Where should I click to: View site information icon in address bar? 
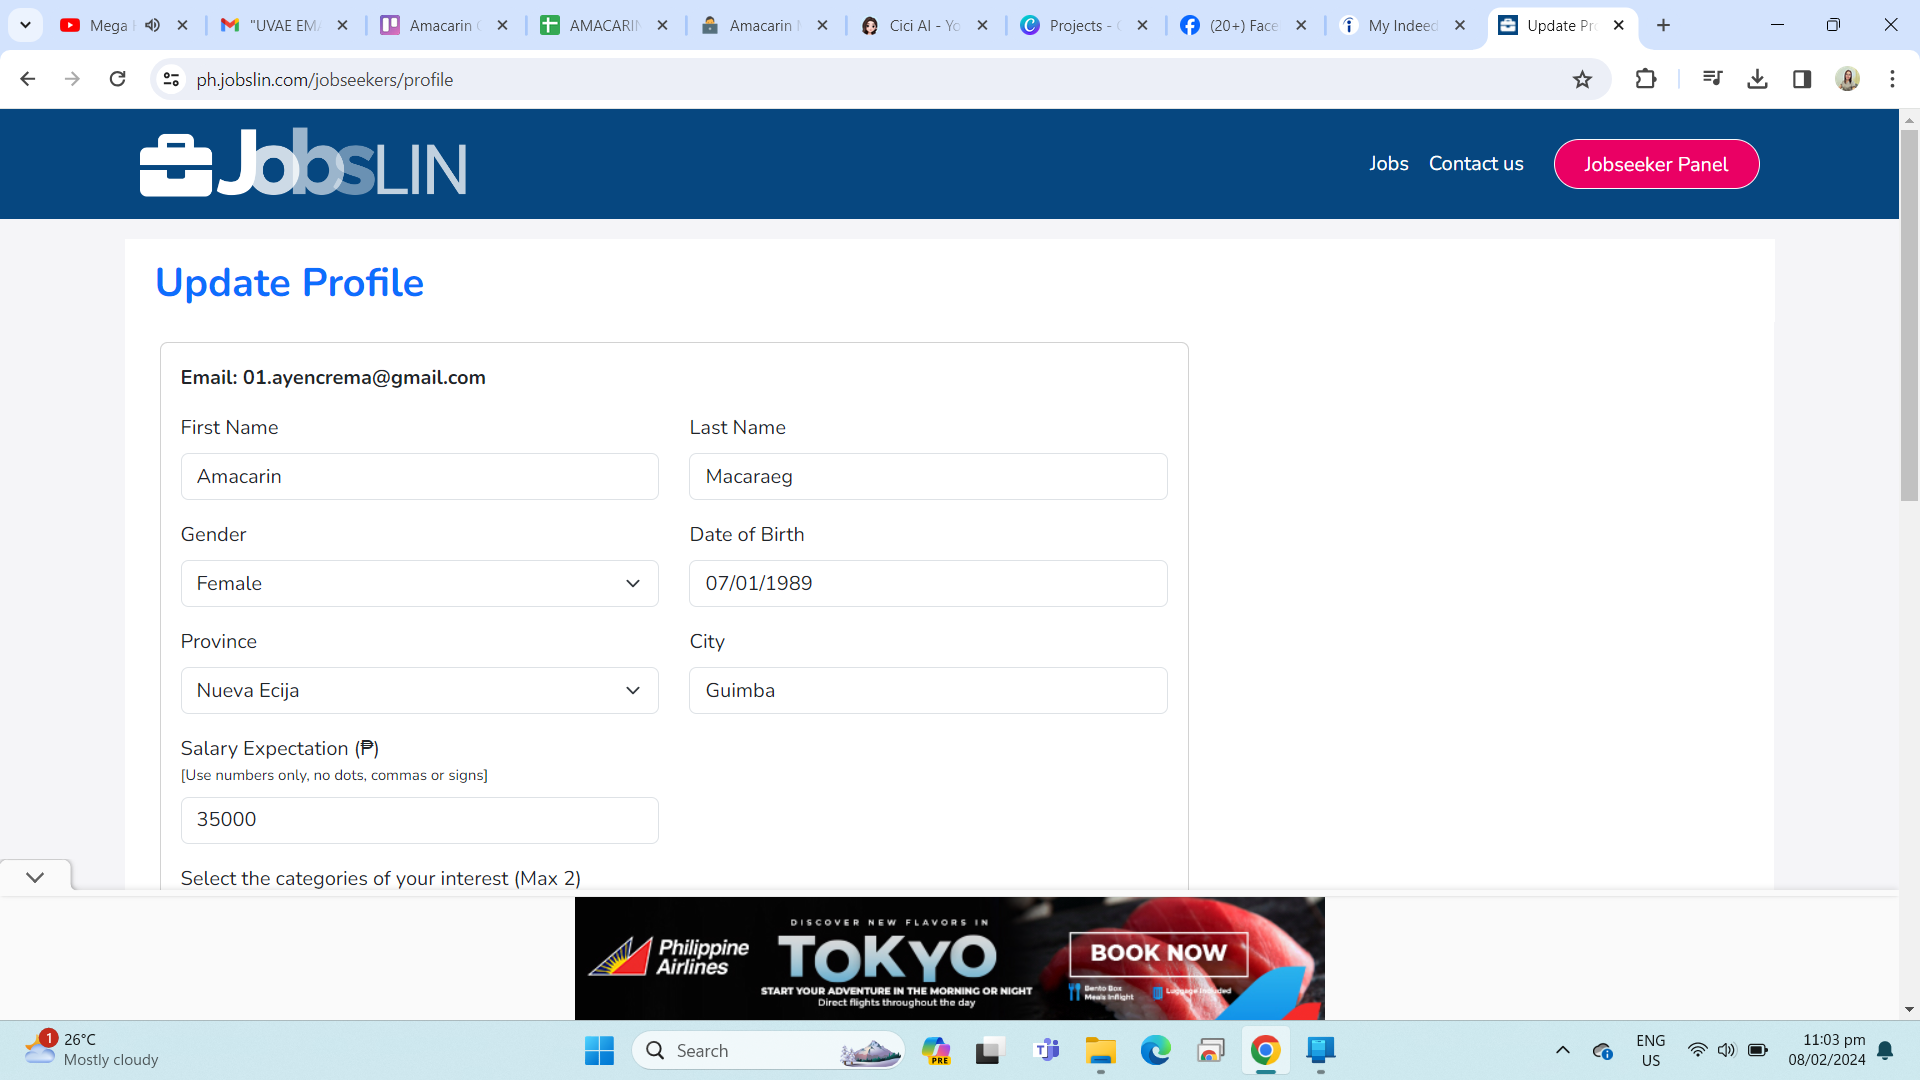click(x=172, y=79)
